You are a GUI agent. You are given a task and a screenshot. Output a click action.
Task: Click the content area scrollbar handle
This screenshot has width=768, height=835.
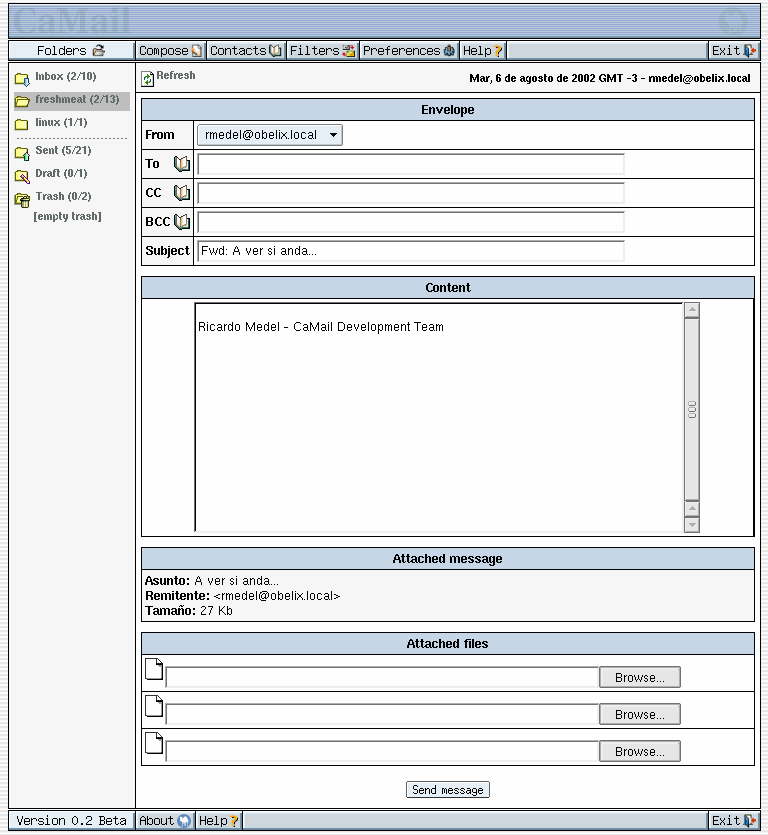coord(692,409)
